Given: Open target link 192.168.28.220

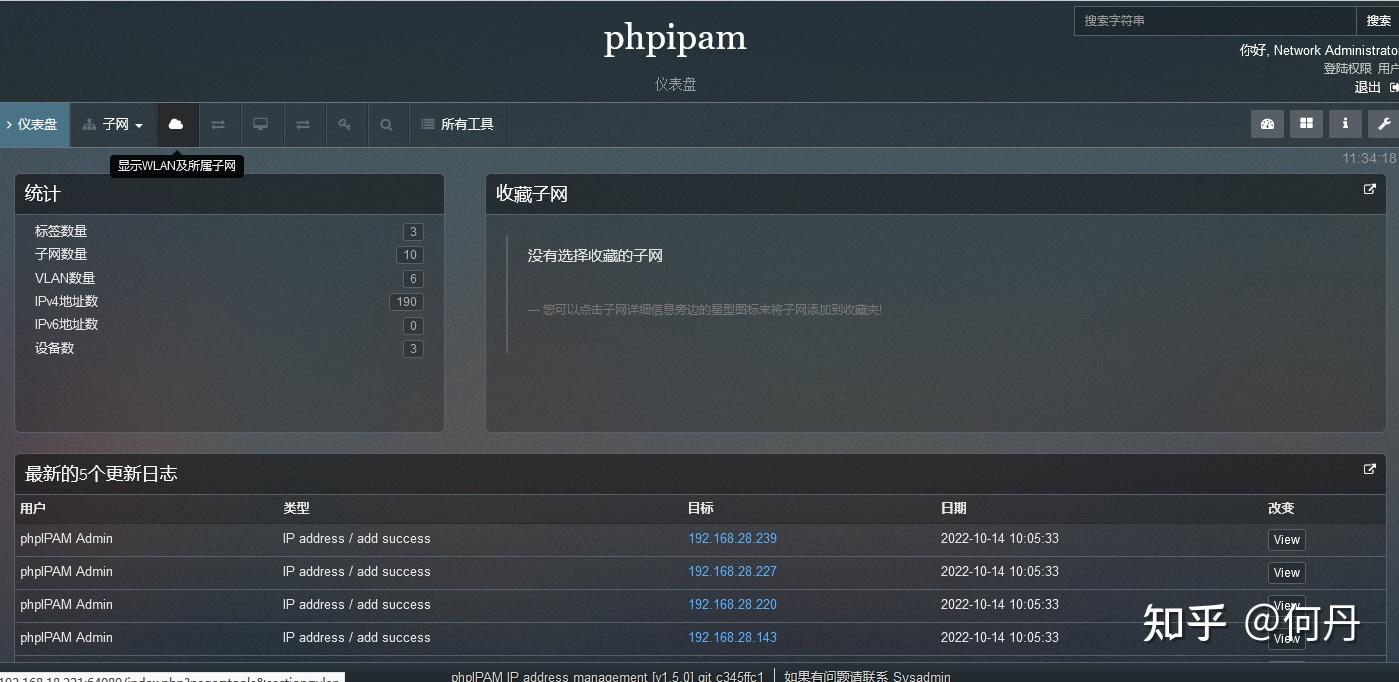Looking at the screenshot, I should [x=732, y=604].
